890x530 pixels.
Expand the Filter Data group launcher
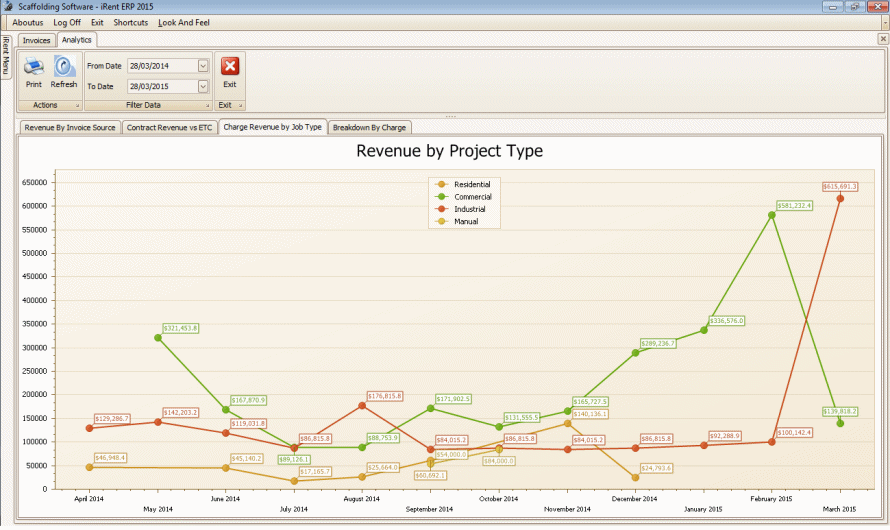click(208, 106)
